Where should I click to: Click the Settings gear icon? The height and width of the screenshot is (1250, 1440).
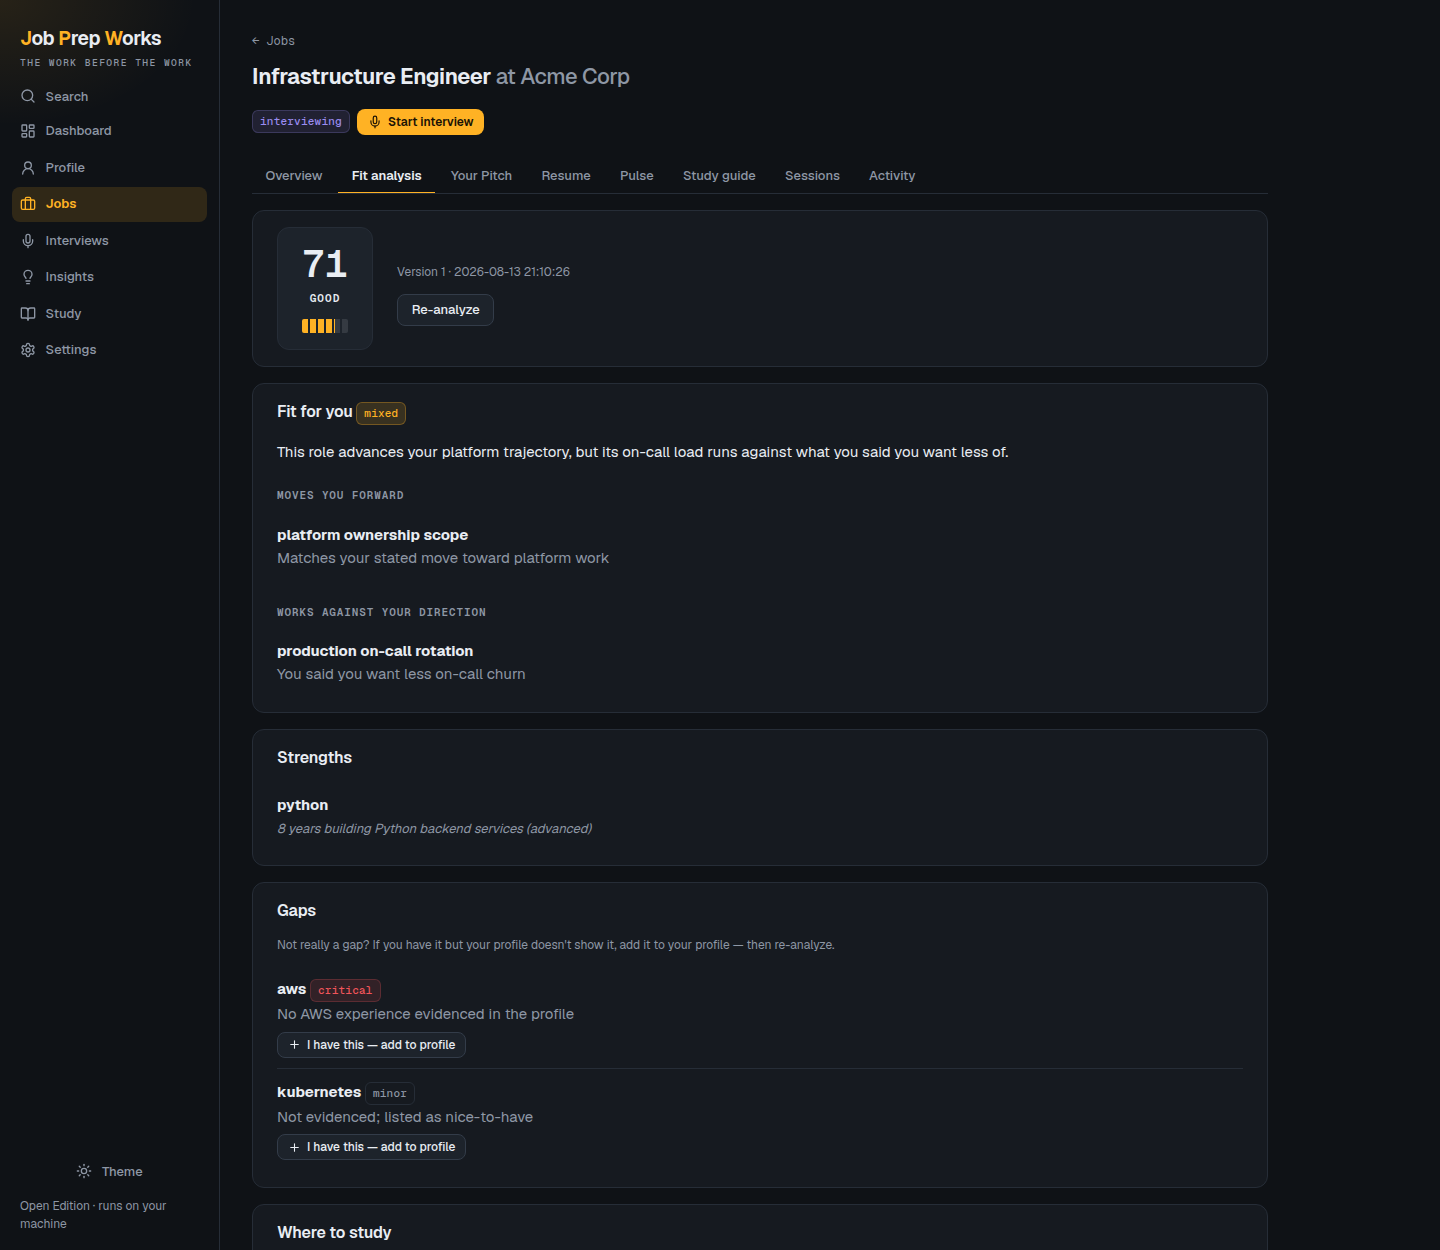[28, 350]
